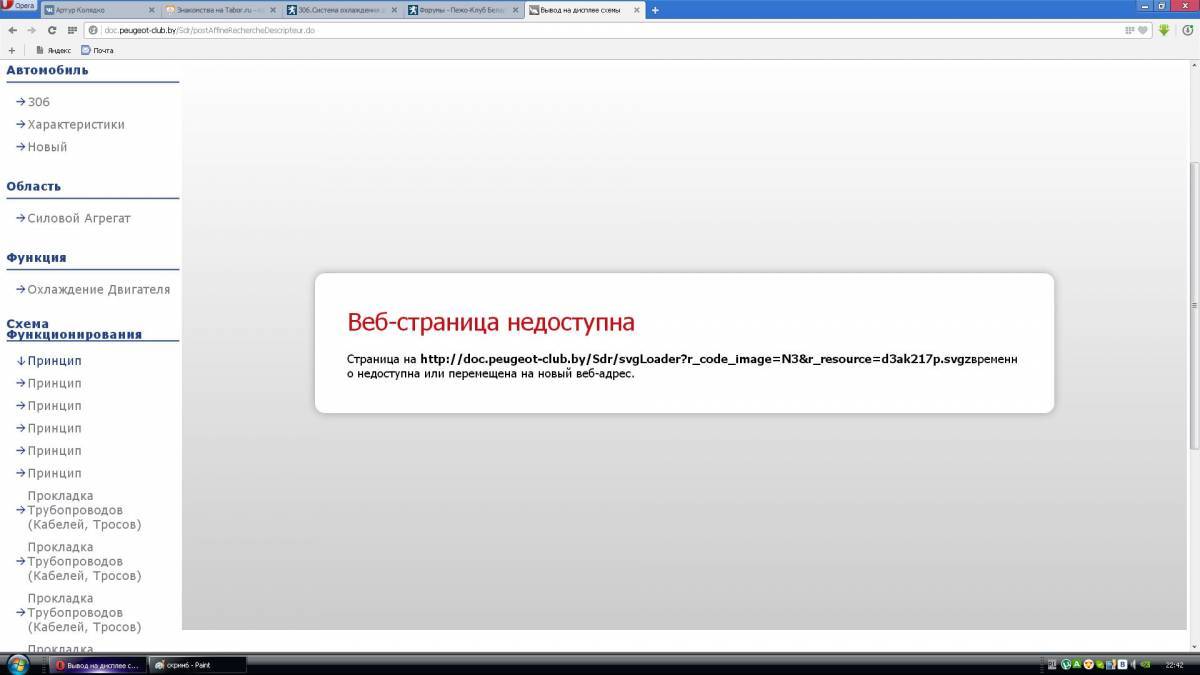Collapse the first 'Принцип' item with down arrow
Viewport: 1200px width, 675px height.
[54, 361]
